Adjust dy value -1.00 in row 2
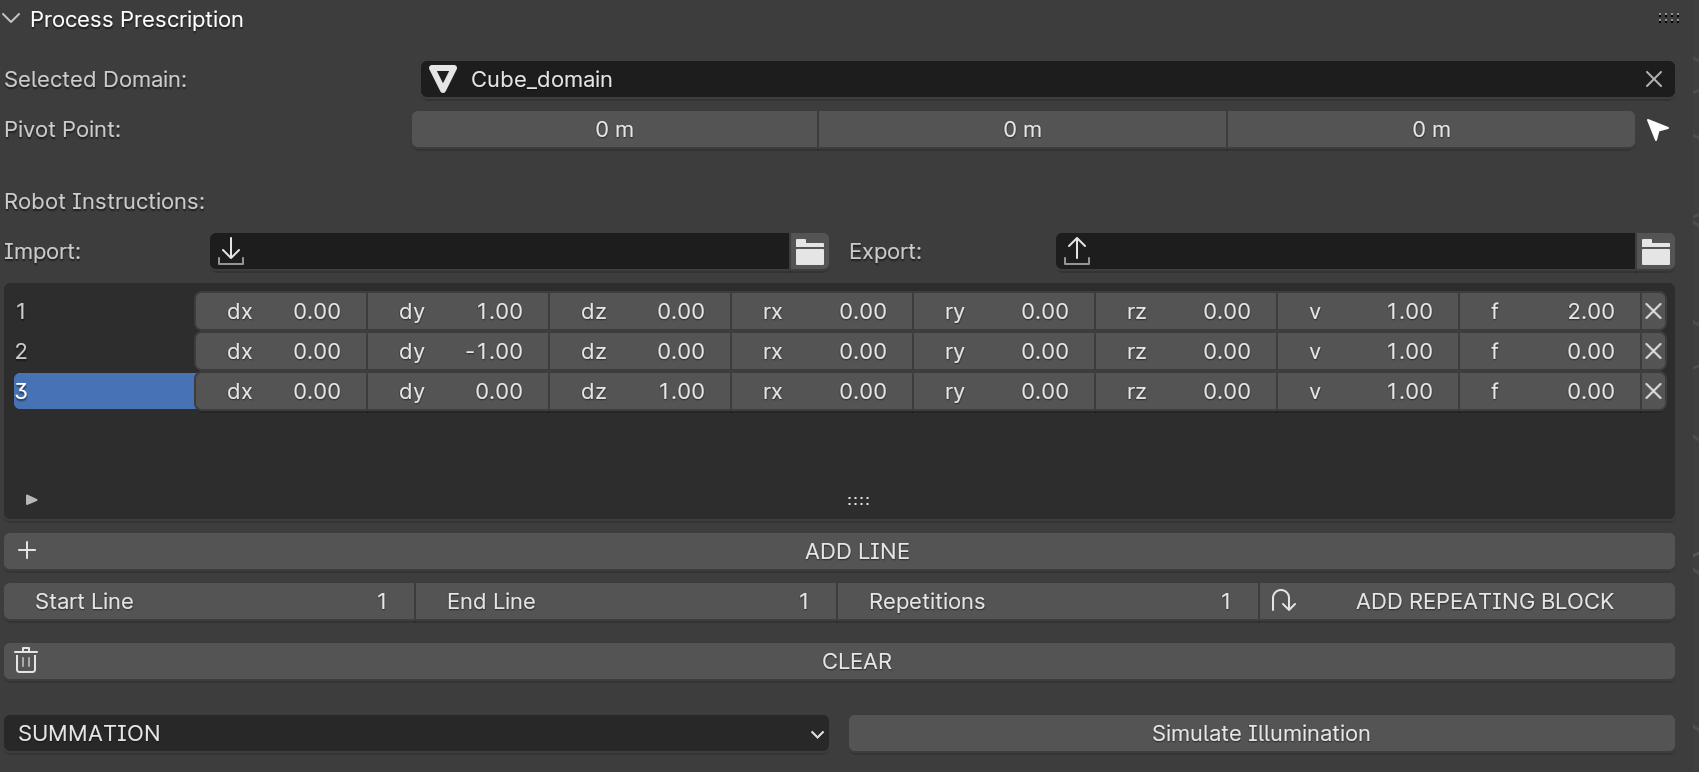Viewport: 1699px width, 772px height. tap(458, 351)
